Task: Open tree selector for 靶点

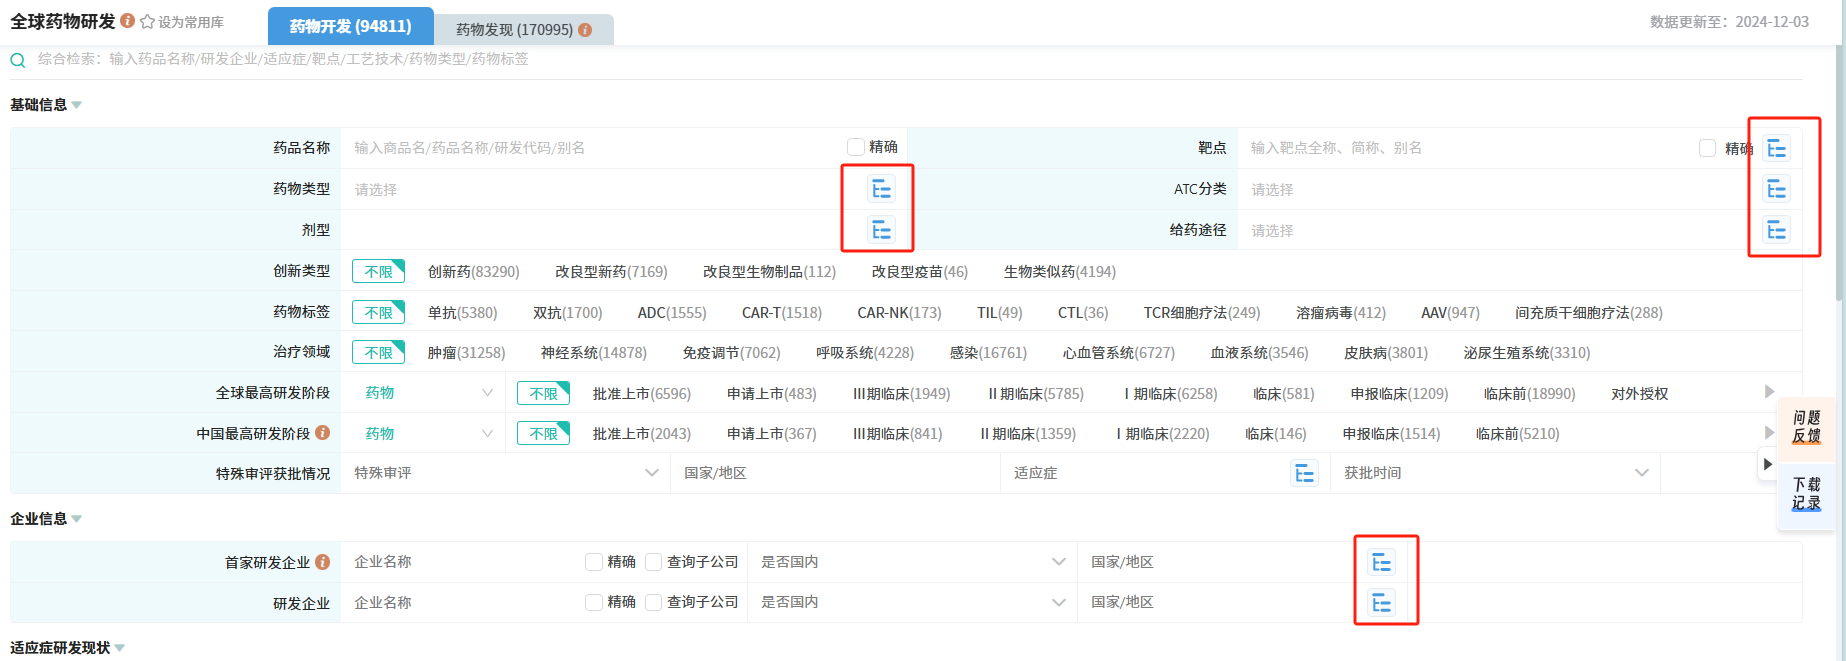Action: [x=1776, y=148]
